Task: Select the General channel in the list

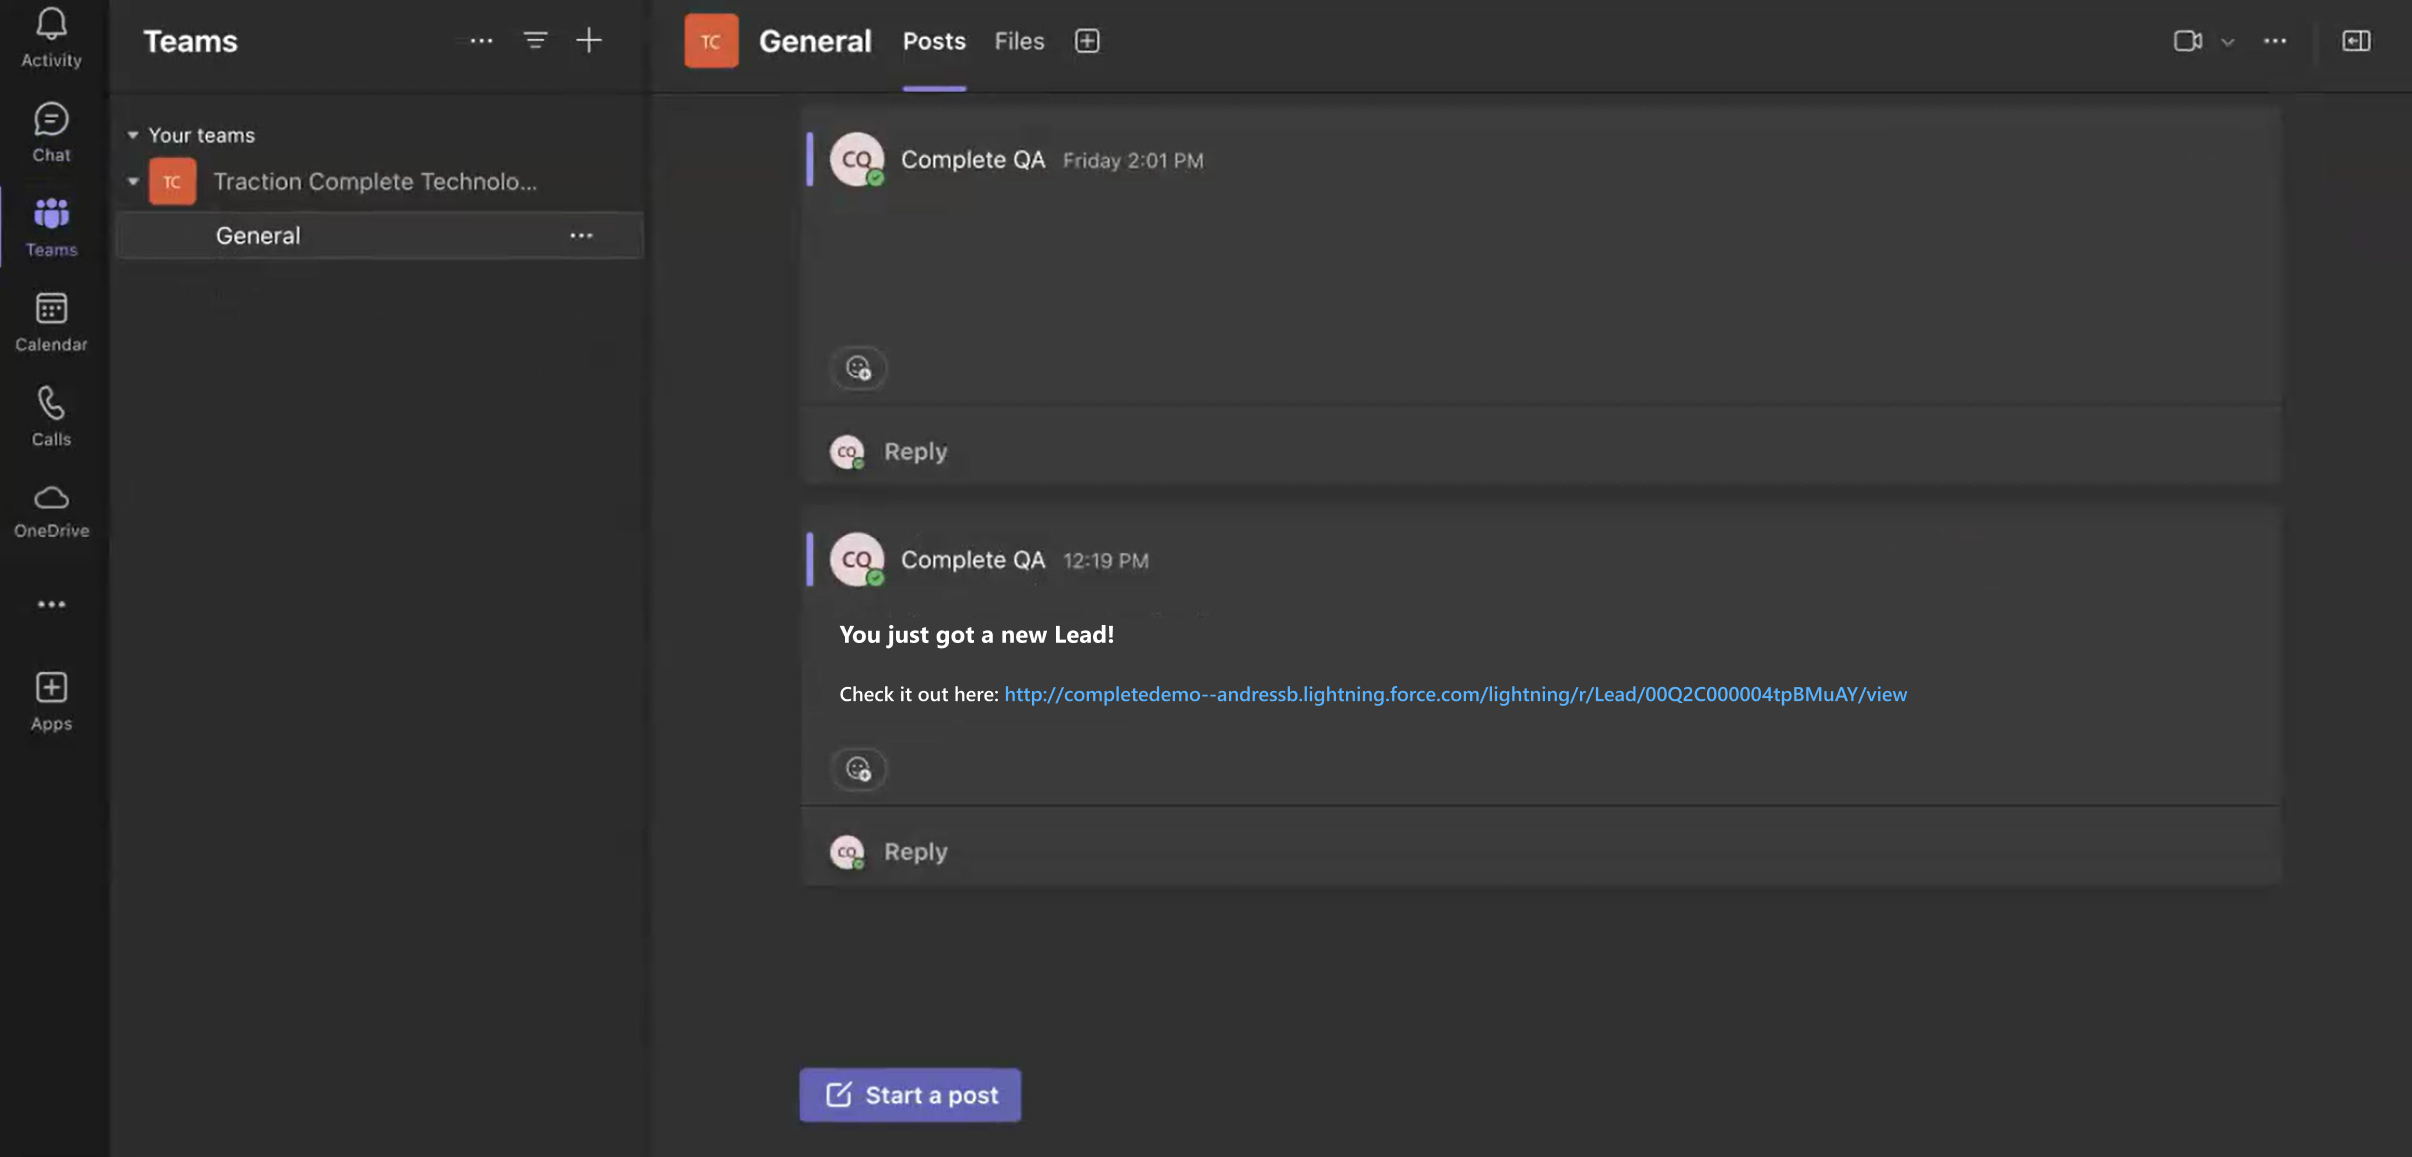Action: point(380,236)
